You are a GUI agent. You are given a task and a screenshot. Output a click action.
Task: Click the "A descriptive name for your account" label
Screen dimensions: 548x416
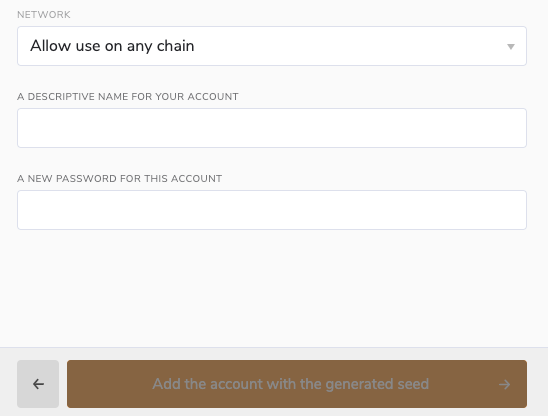128,96
